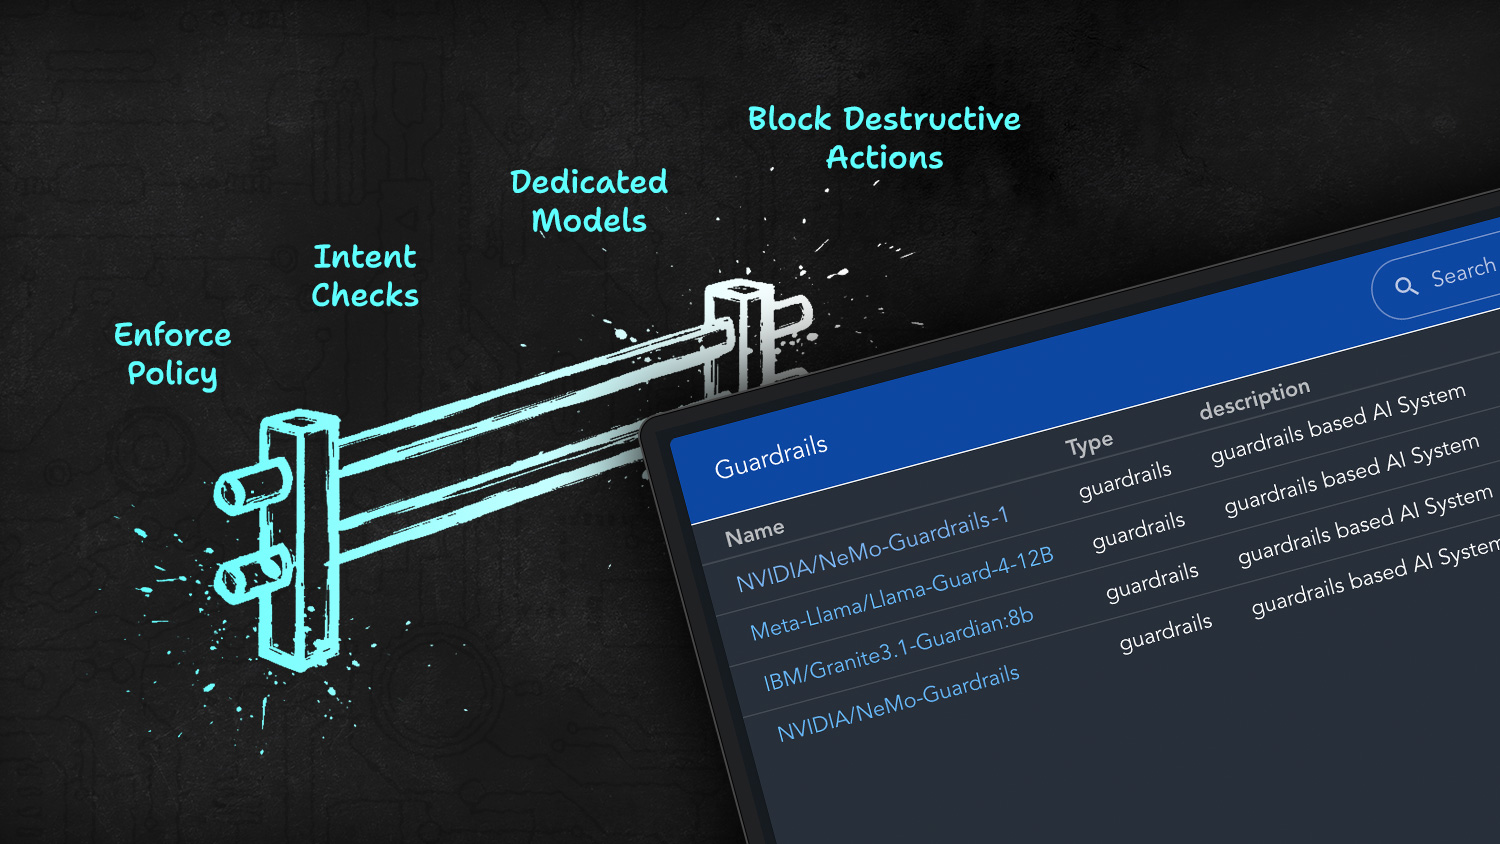The width and height of the screenshot is (1500, 844).
Task: Click the Guardrails panel title
Action: pyautogui.click(x=771, y=456)
